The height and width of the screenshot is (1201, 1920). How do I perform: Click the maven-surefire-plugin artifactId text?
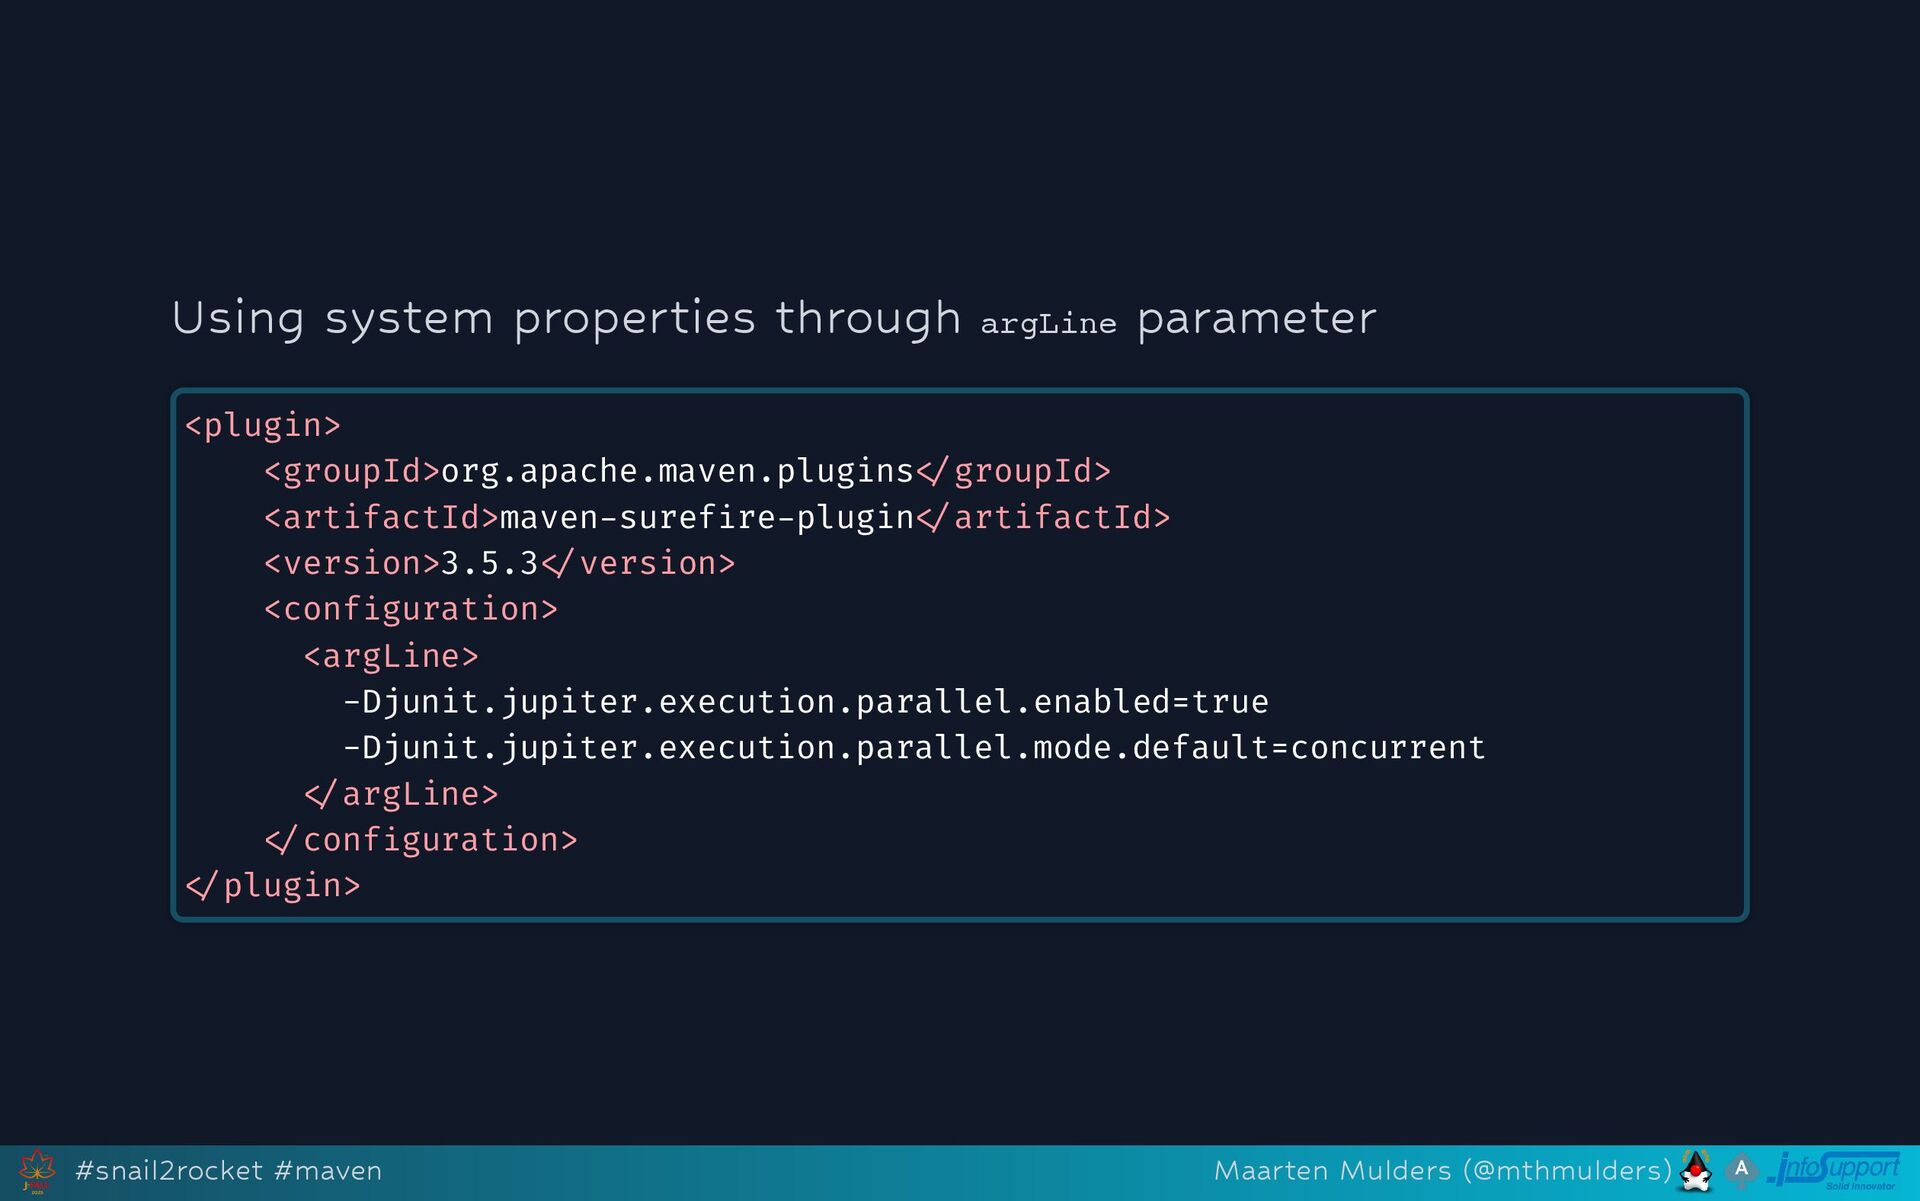(x=707, y=518)
